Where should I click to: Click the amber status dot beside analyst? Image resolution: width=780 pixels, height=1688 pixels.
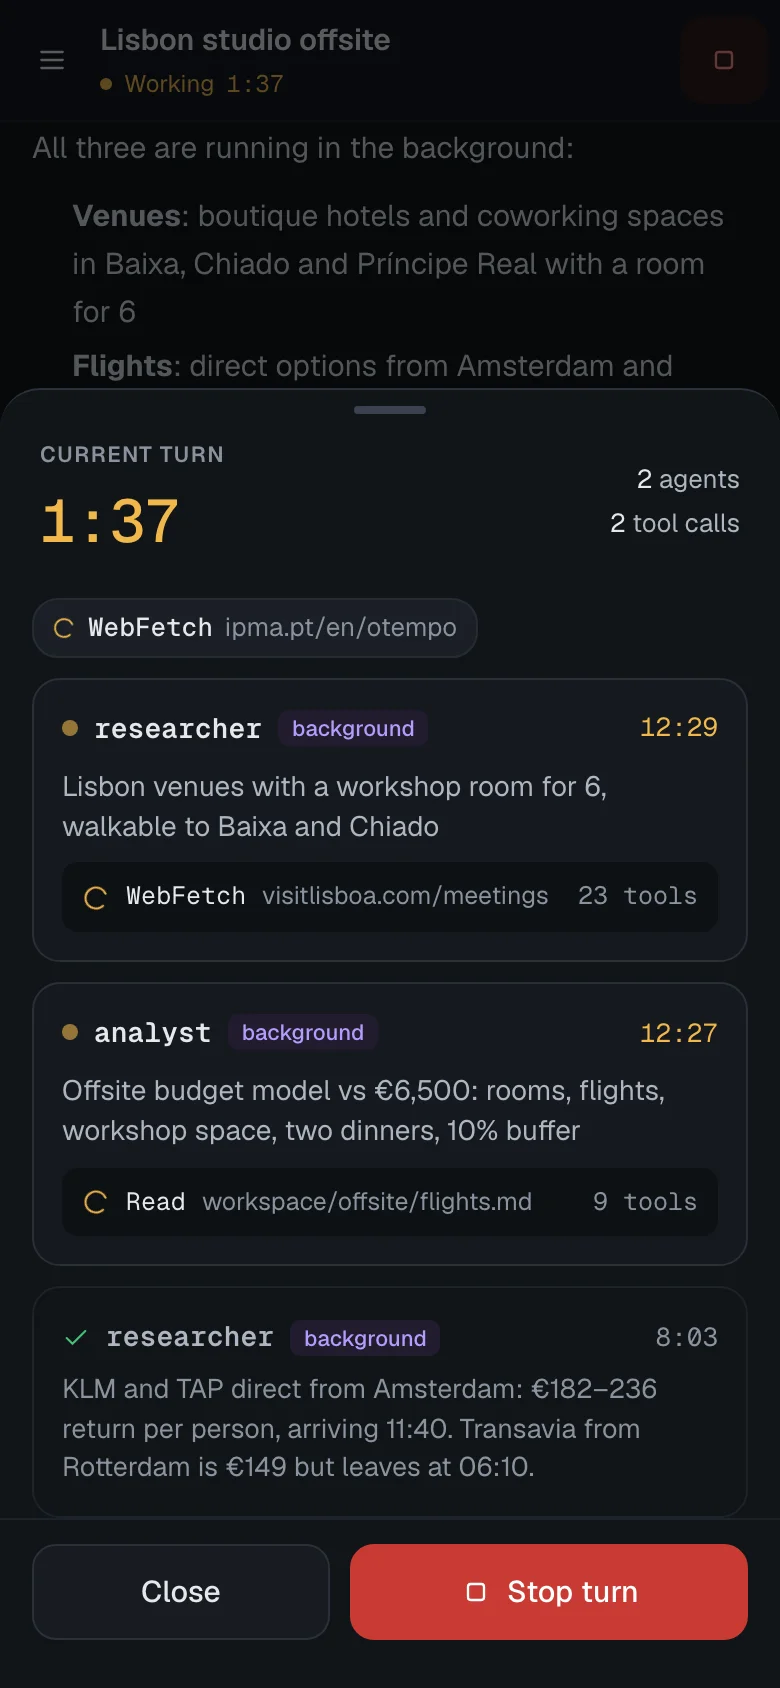70,1032
